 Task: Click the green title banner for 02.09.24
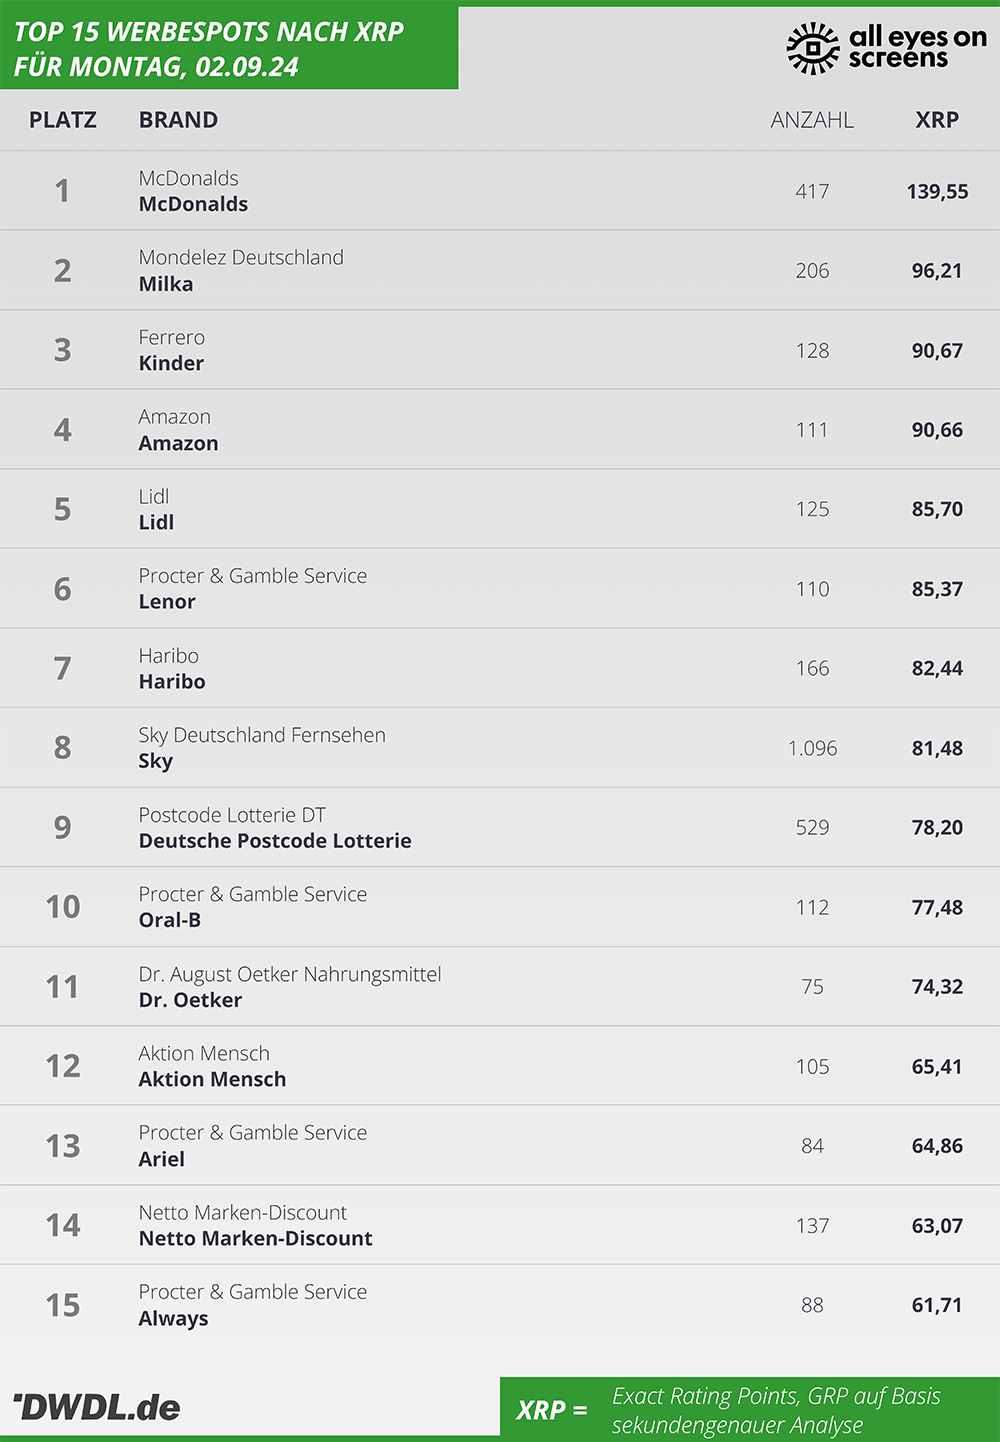[229, 48]
